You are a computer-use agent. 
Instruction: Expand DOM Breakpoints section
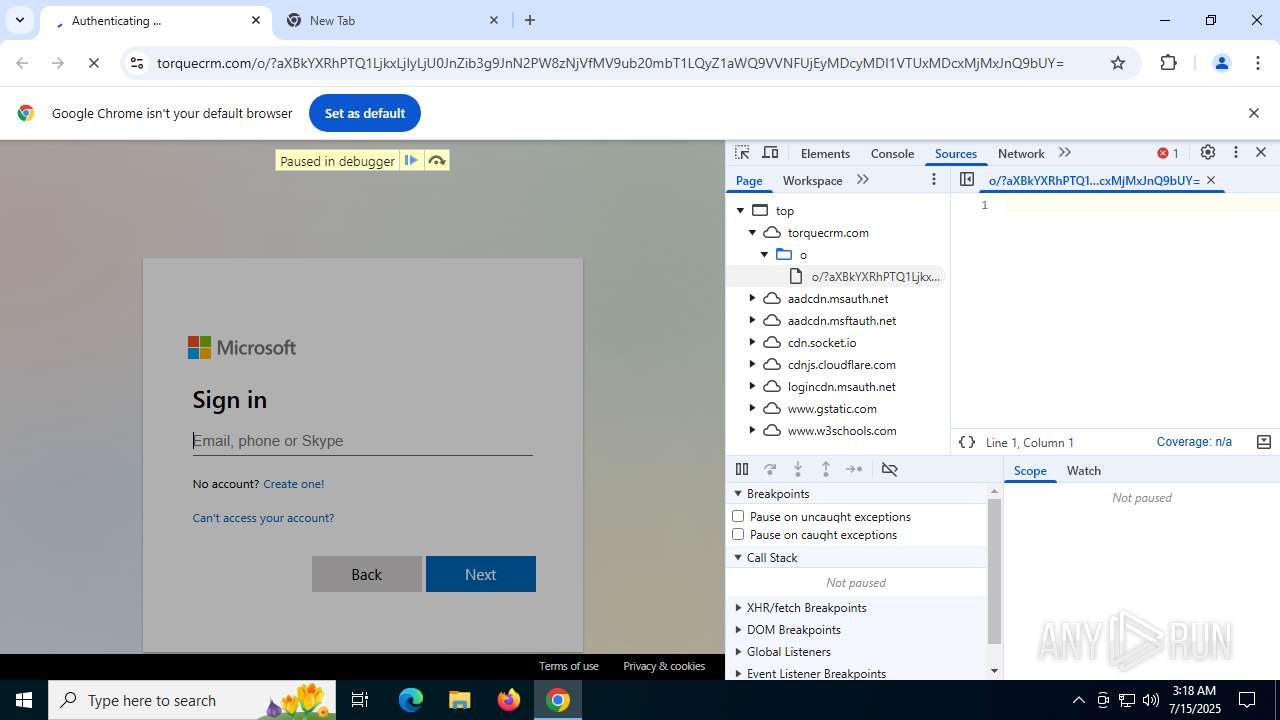pos(739,630)
